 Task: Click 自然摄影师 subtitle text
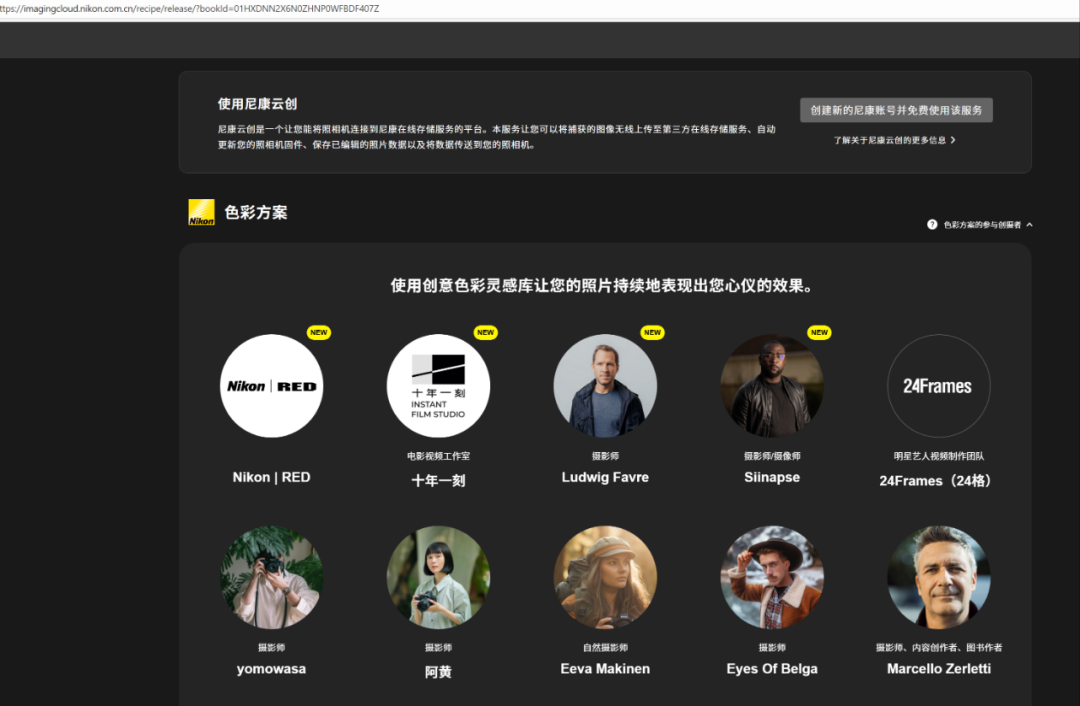point(605,647)
